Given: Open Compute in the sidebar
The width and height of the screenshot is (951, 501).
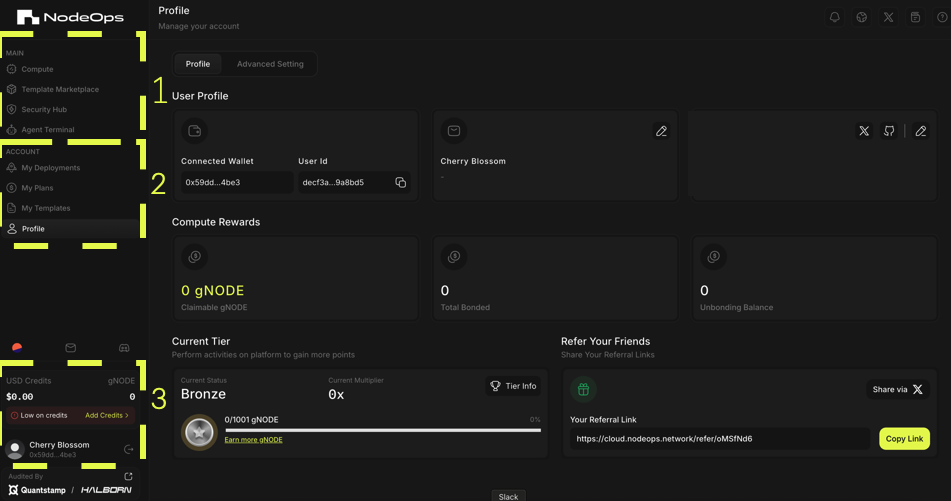Looking at the screenshot, I should click(x=37, y=69).
